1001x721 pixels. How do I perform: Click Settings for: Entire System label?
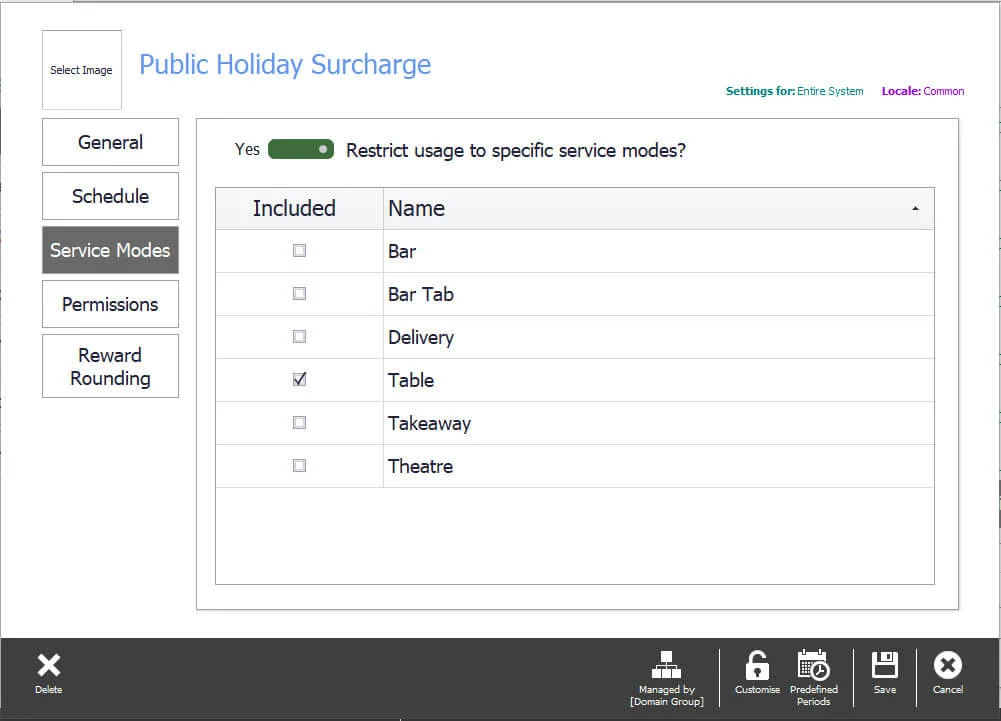coord(794,91)
